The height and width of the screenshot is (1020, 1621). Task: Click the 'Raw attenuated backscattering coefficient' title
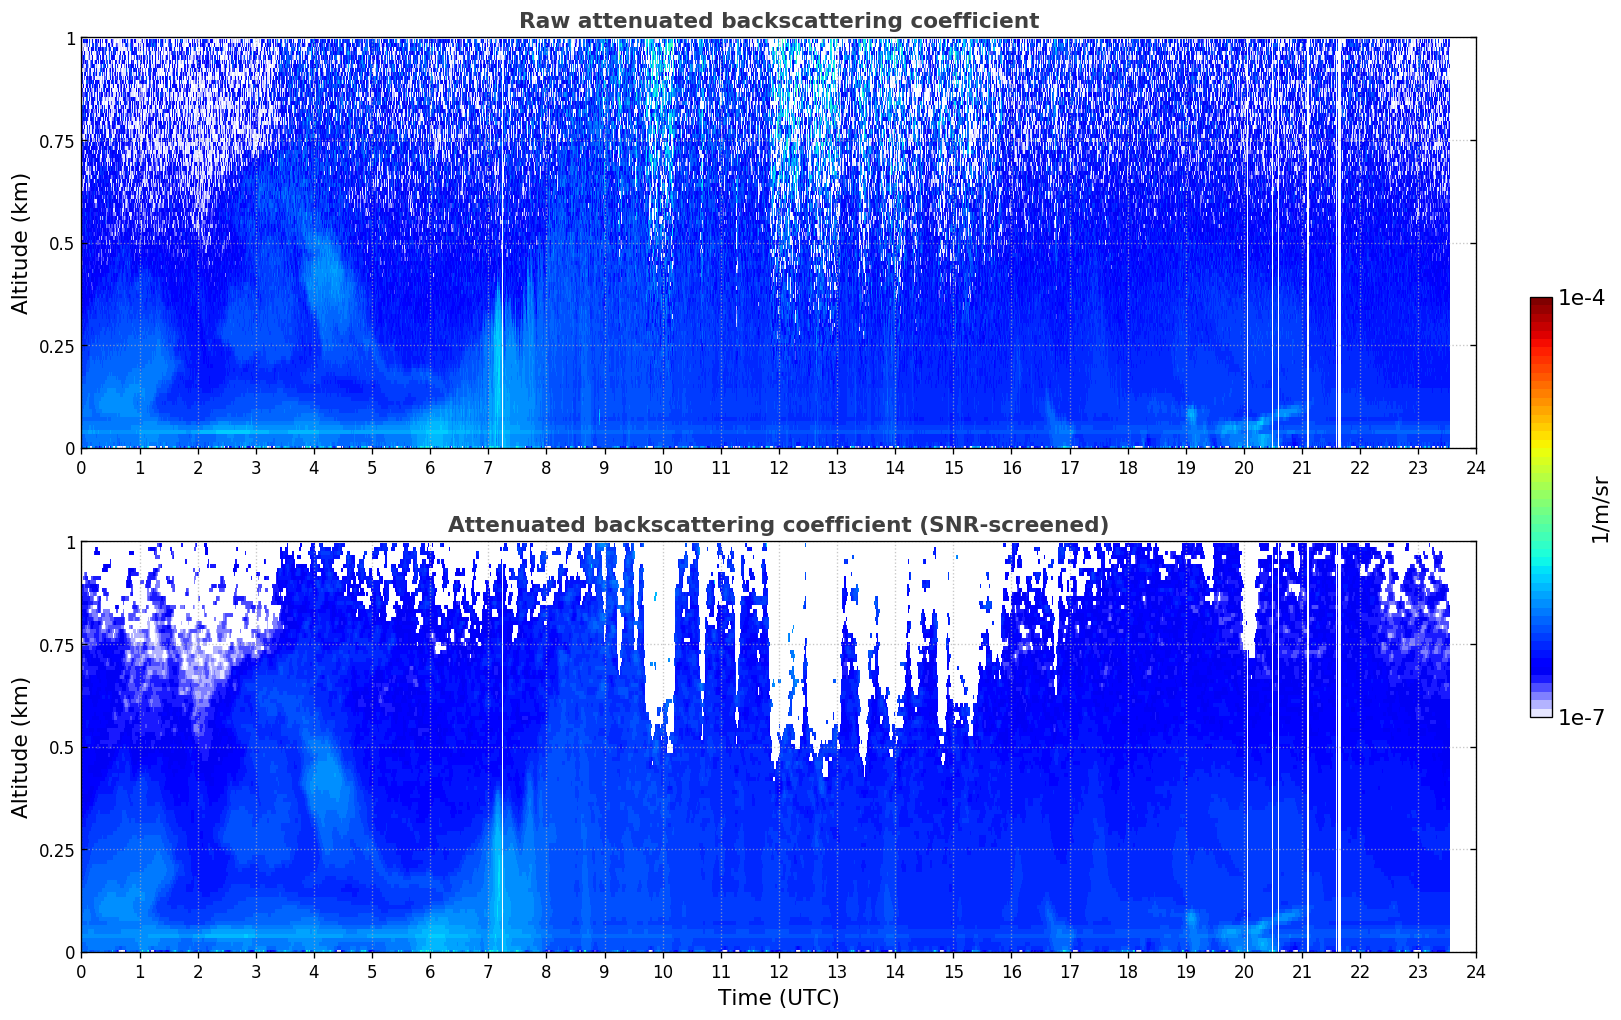(778, 21)
